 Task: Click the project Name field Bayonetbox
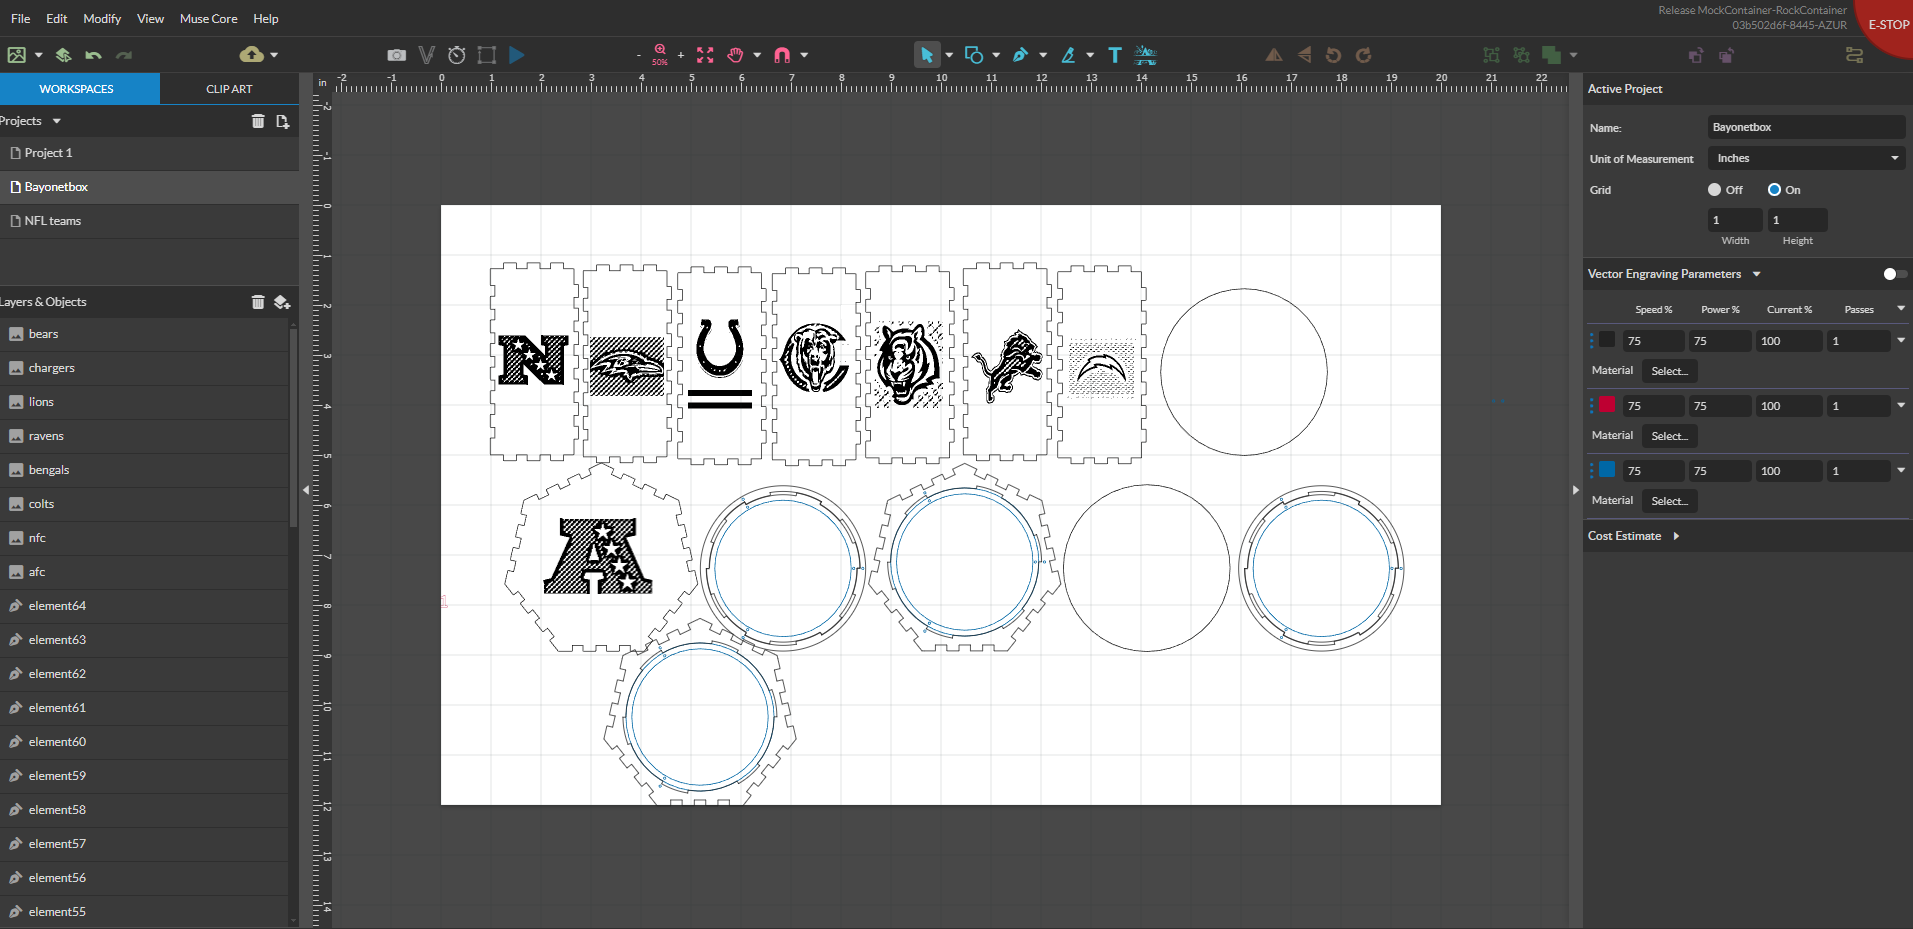tap(1806, 127)
